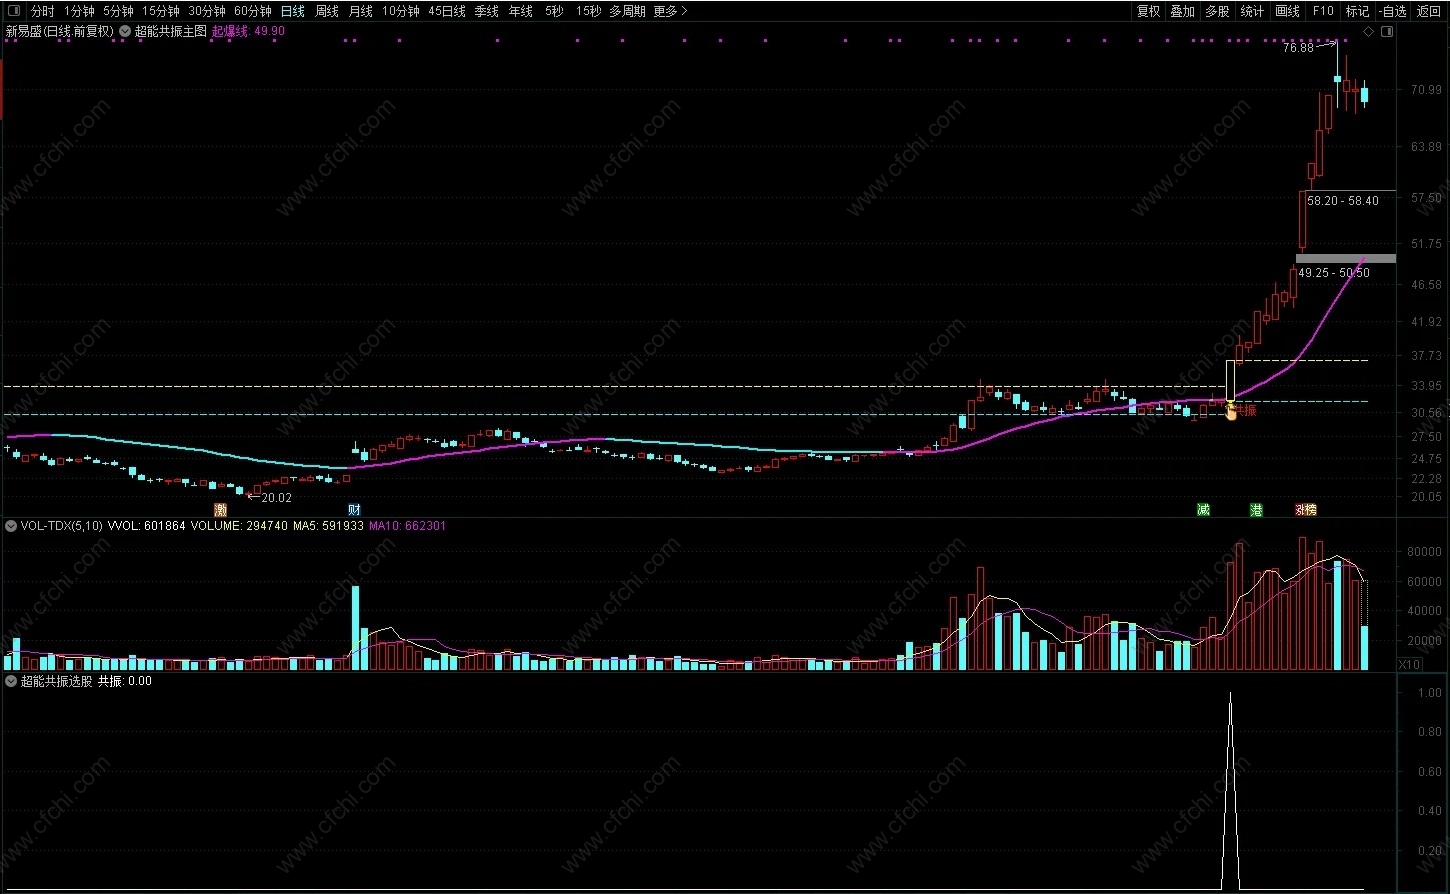Switch to 5分钟 period
The height and width of the screenshot is (894, 1450).
point(118,12)
